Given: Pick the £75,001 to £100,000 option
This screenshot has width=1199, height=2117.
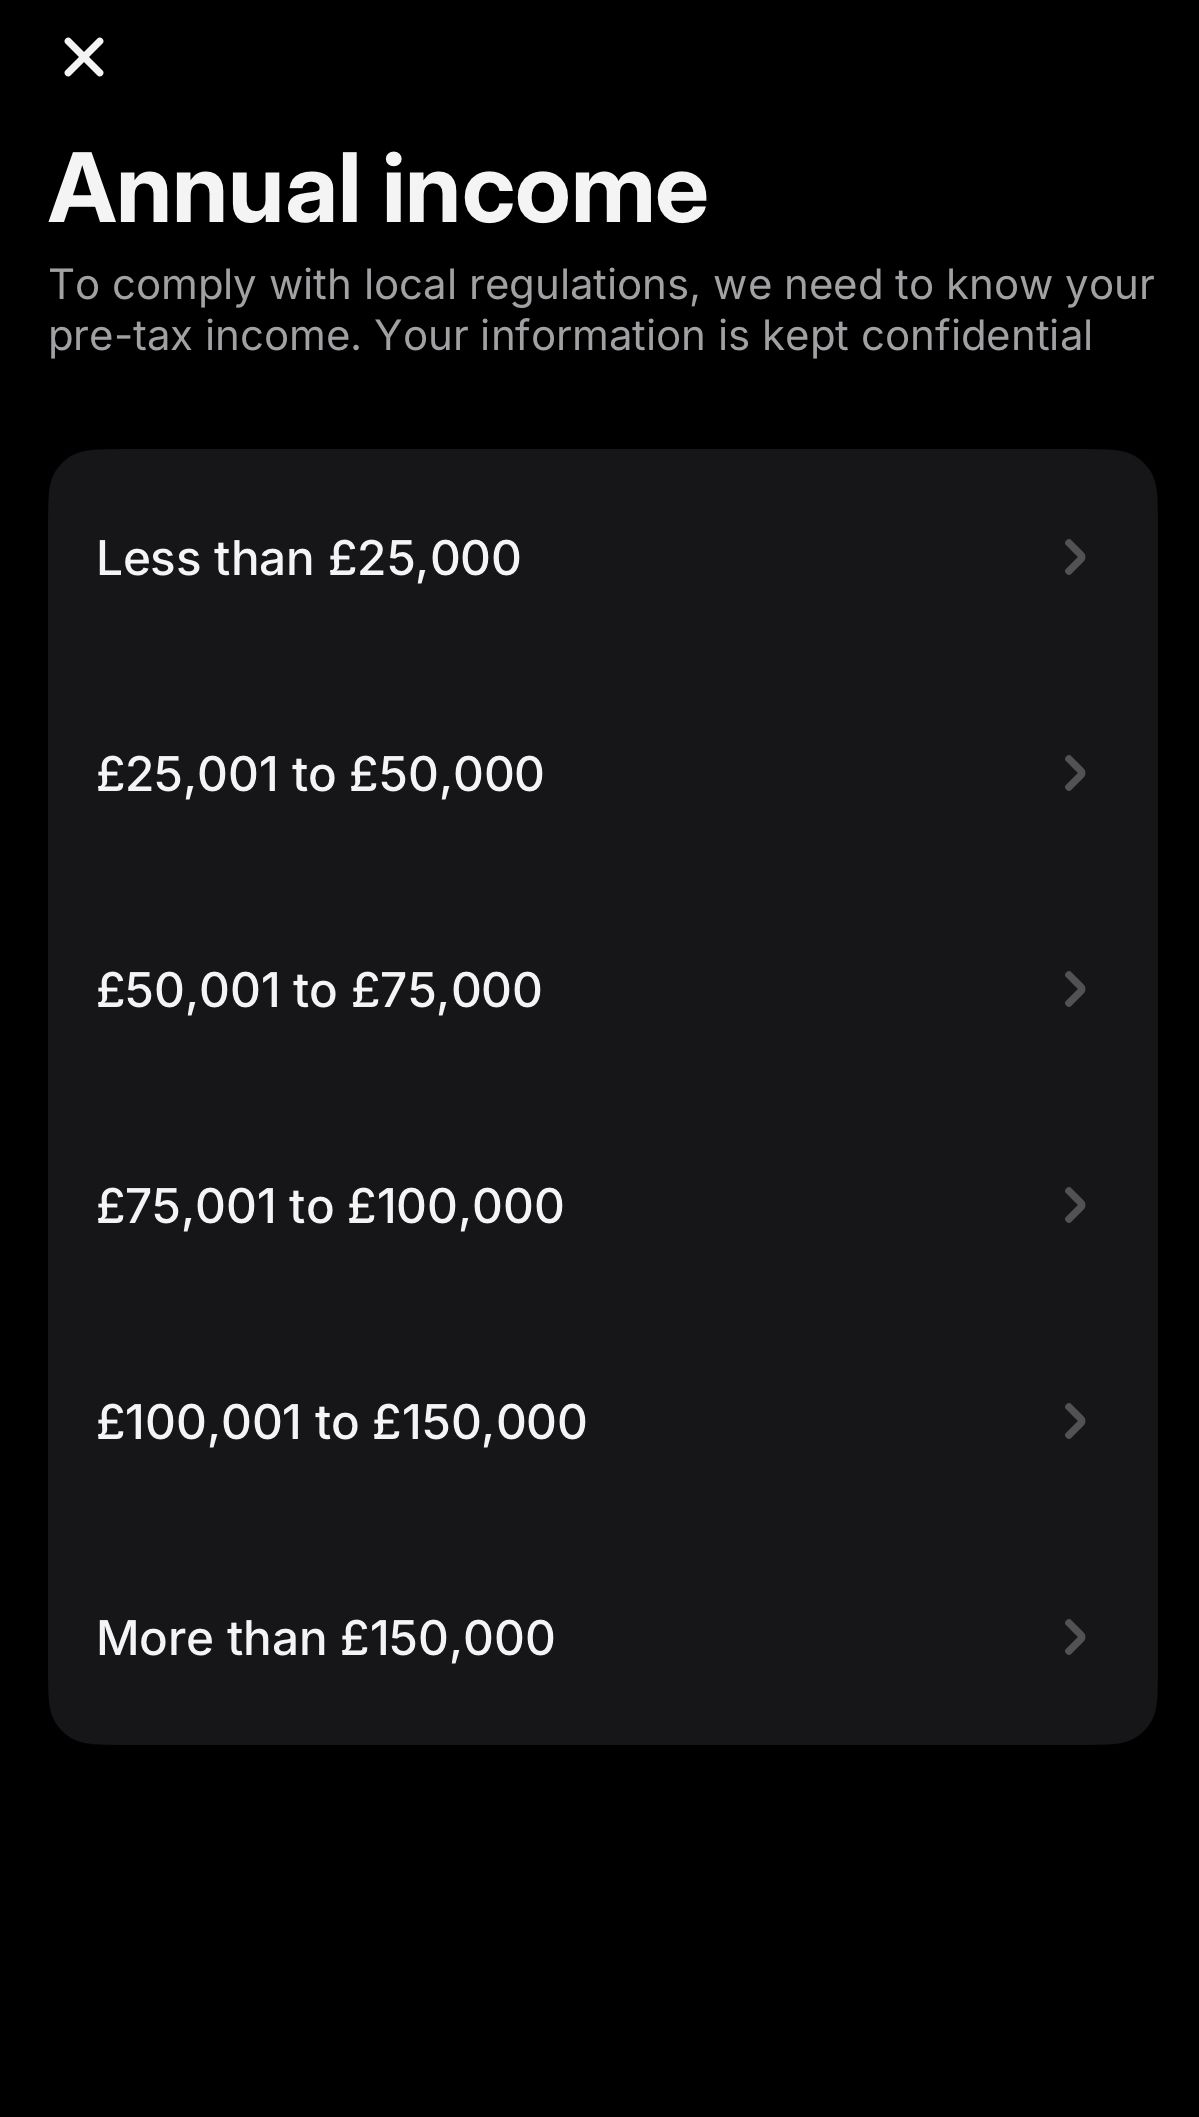Looking at the screenshot, I should 330,1206.
